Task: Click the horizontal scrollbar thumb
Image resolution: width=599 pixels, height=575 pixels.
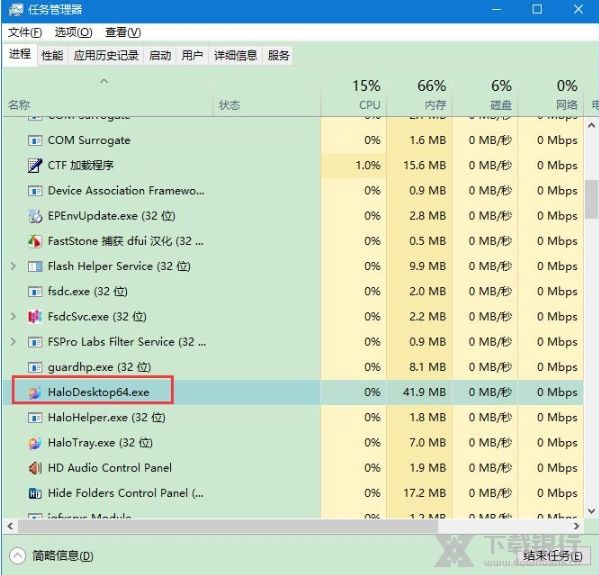Action: 228,526
